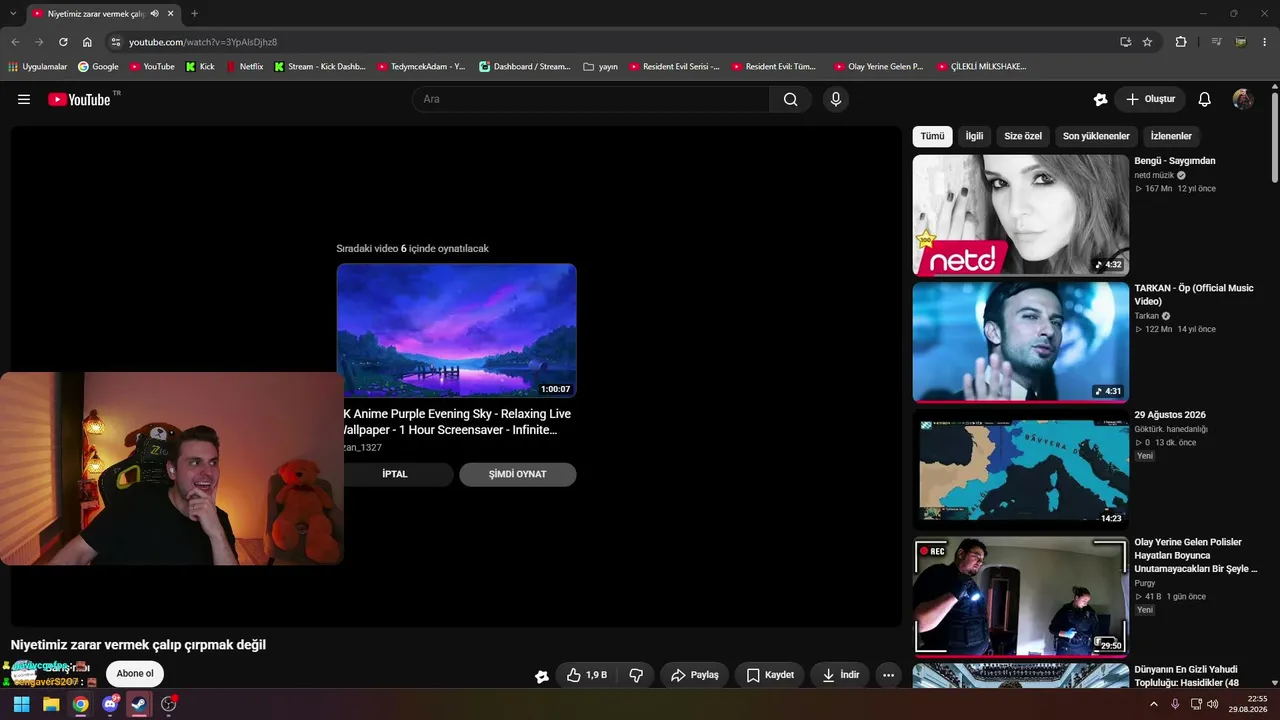1280x720 pixels.
Task: Open the netd müzik channel name
Action: (x=1154, y=175)
